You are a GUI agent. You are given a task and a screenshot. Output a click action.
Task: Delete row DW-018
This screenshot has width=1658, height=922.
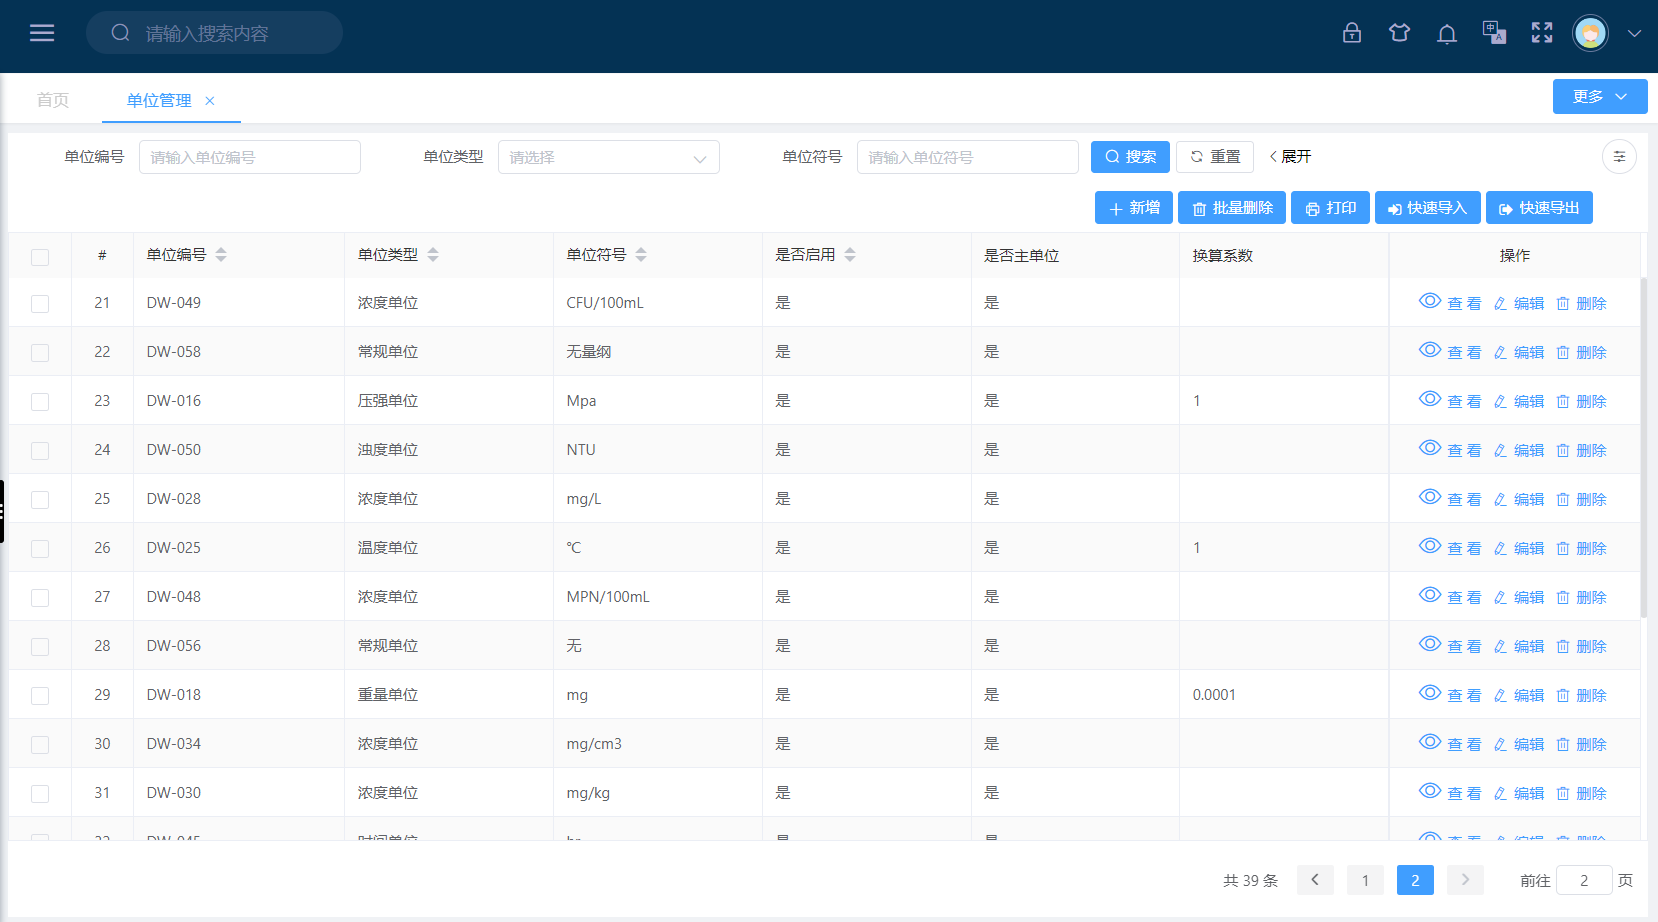pos(1581,695)
